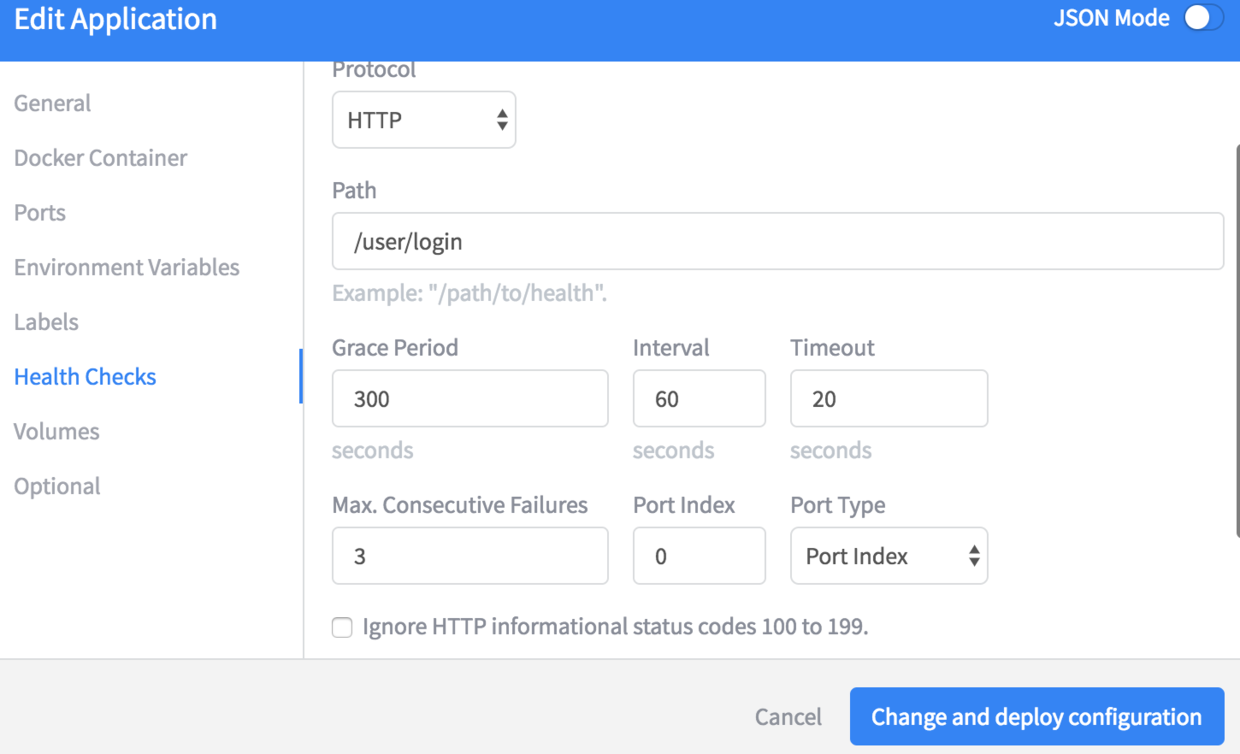
Task: Open the Volumes section
Action: 56,431
